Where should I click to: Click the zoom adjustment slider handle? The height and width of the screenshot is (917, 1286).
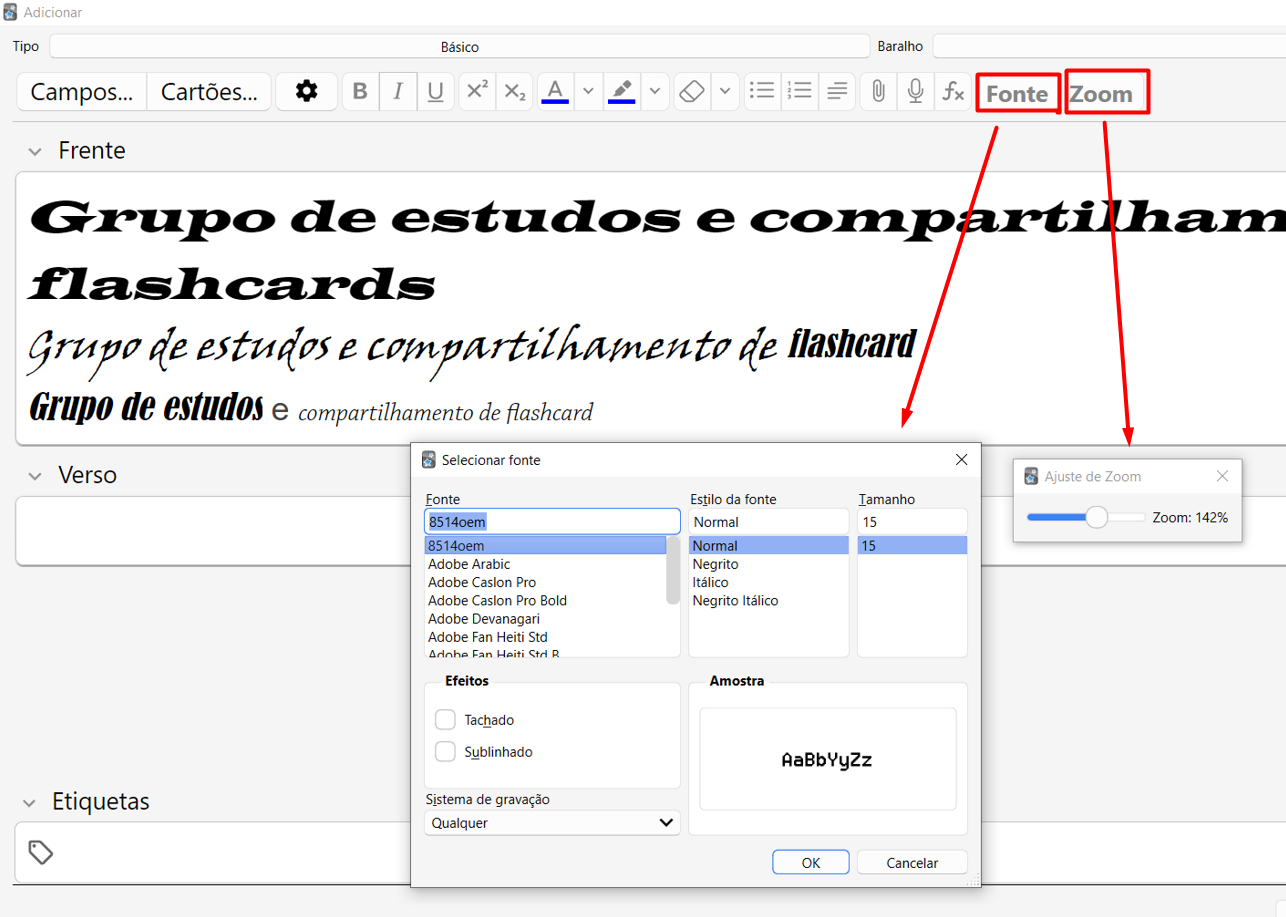[1097, 517]
